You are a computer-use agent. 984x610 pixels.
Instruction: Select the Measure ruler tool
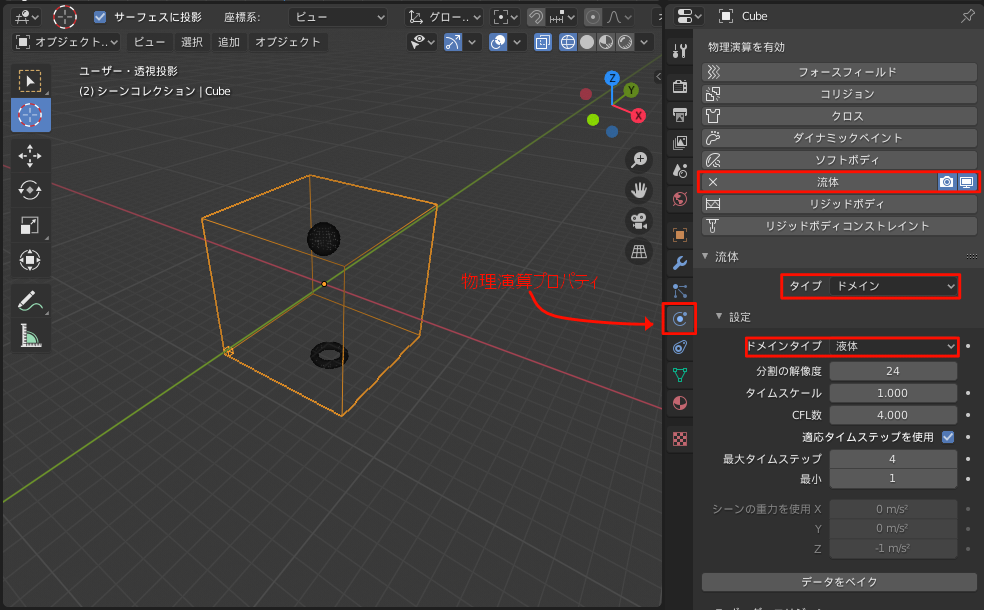point(30,336)
